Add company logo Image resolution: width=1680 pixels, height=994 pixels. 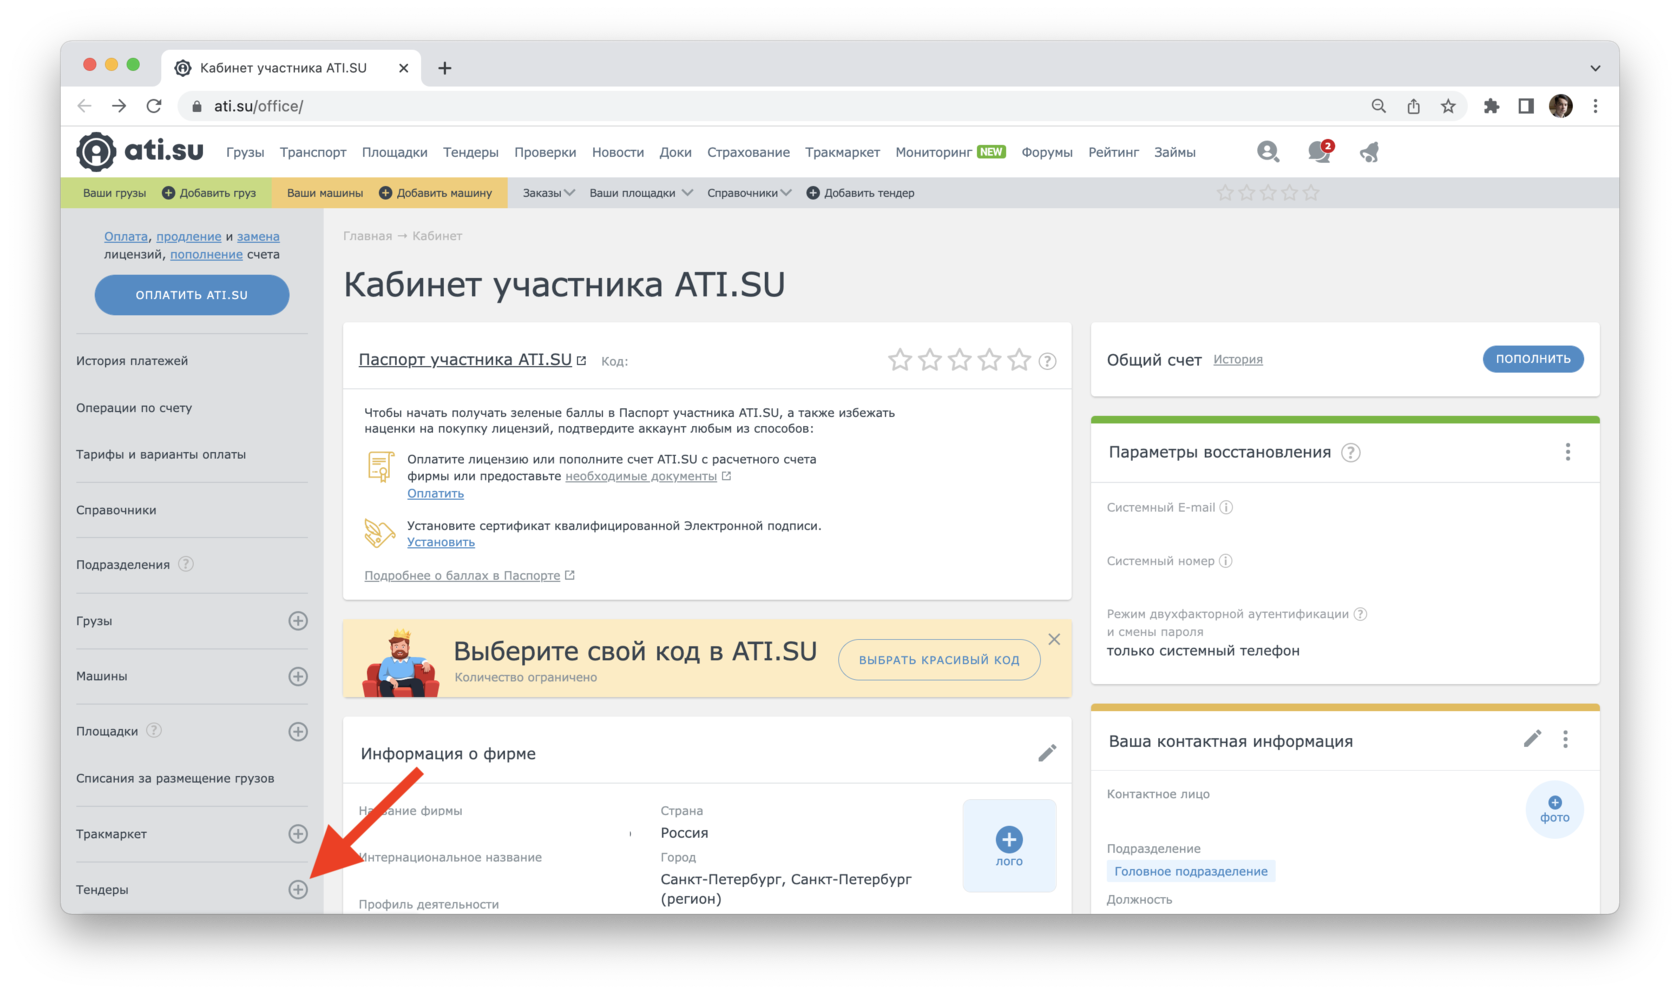click(x=1009, y=845)
